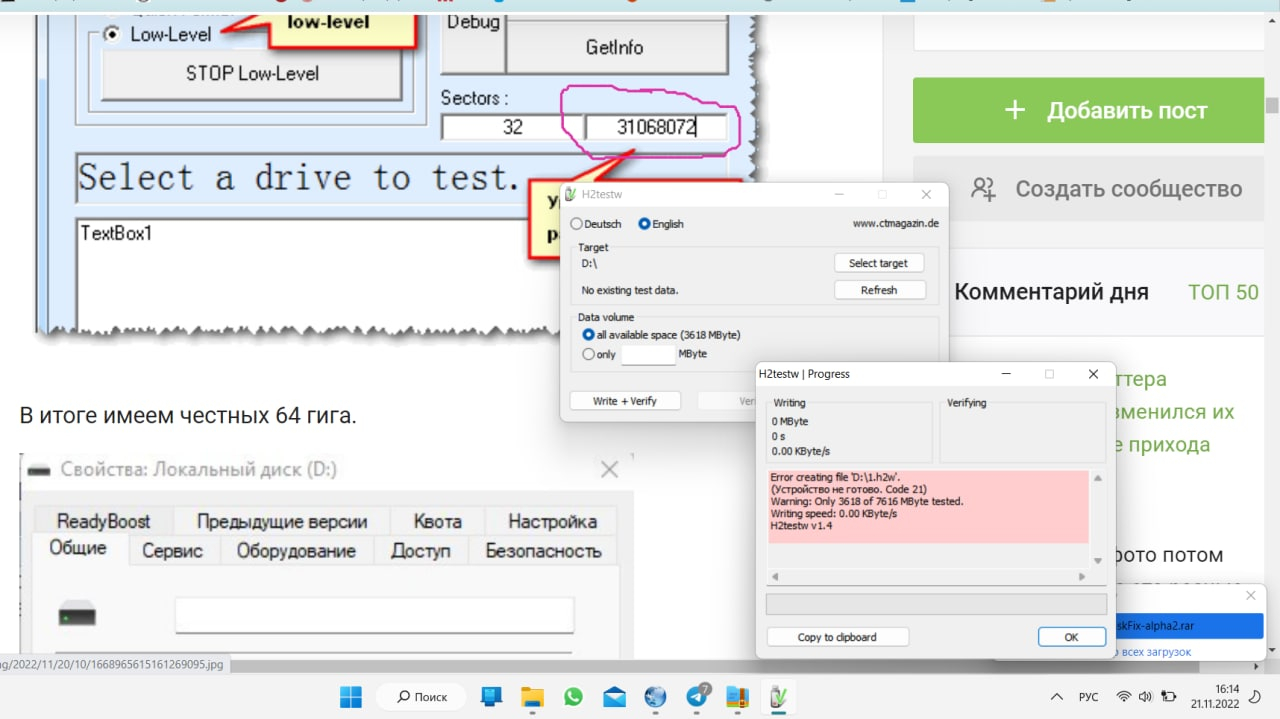Viewport: 1280px width, 719px height.
Task: Click the H2testw taskbar icon
Action: pyautogui.click(x=776, y=697)
